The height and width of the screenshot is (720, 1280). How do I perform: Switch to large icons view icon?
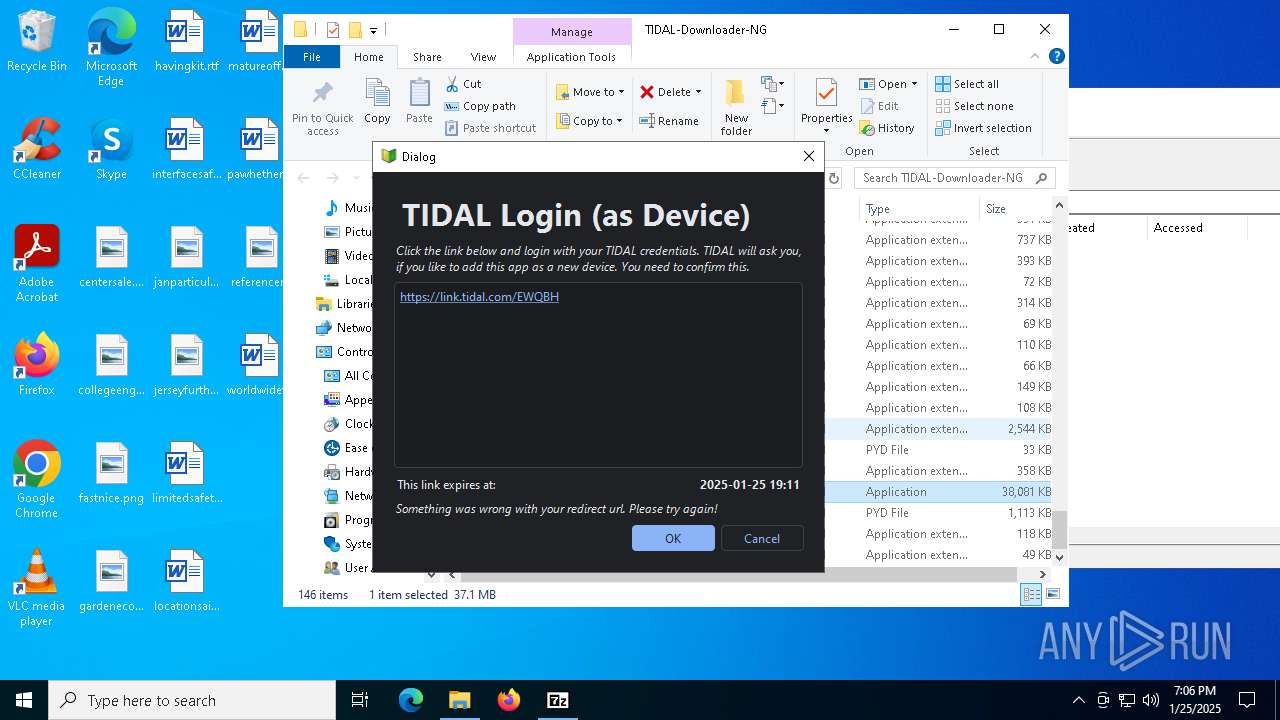[1052, 595]
